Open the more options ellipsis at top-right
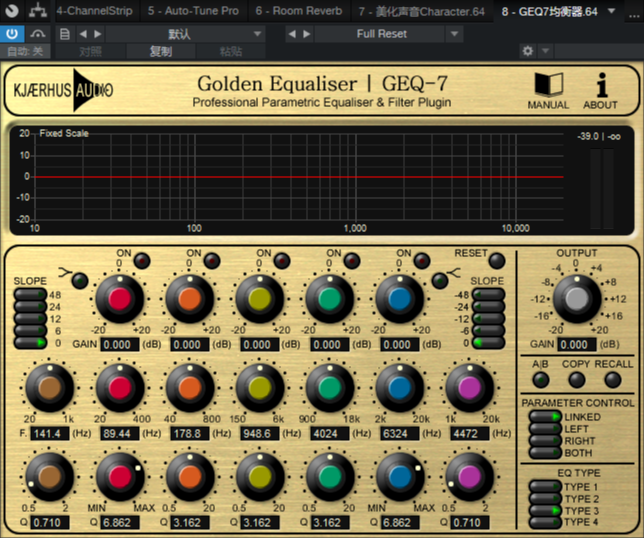The image size is (644, 538). click(634, 14)
